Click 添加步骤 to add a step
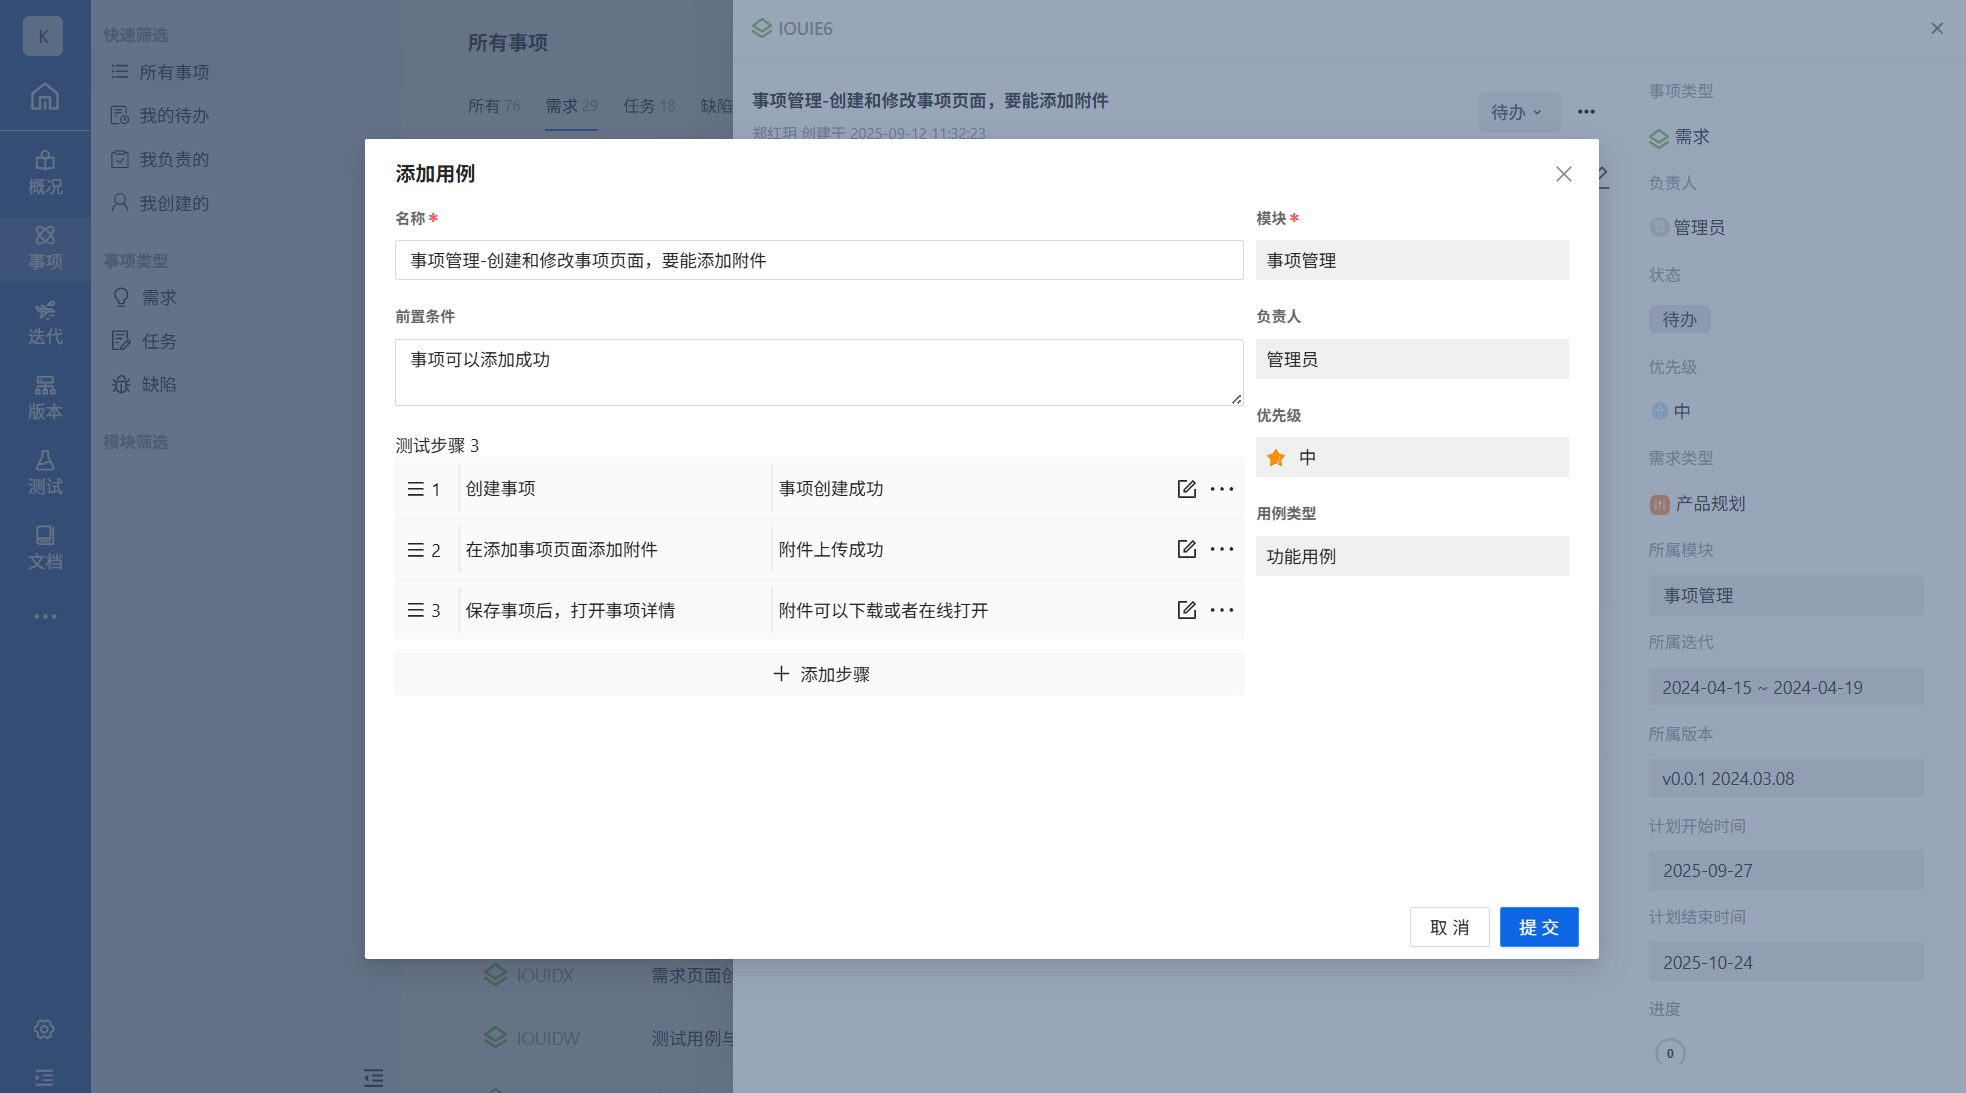The width and height of the screenshot is (1966, 1093). pyautogui.click(x=819, y=674)
